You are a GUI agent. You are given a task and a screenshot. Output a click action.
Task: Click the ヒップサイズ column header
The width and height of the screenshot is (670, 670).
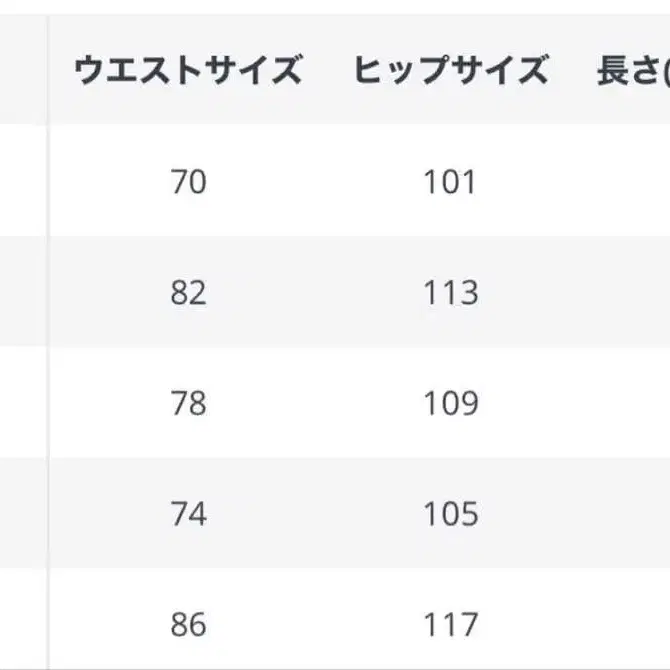[x=450, y=71]
